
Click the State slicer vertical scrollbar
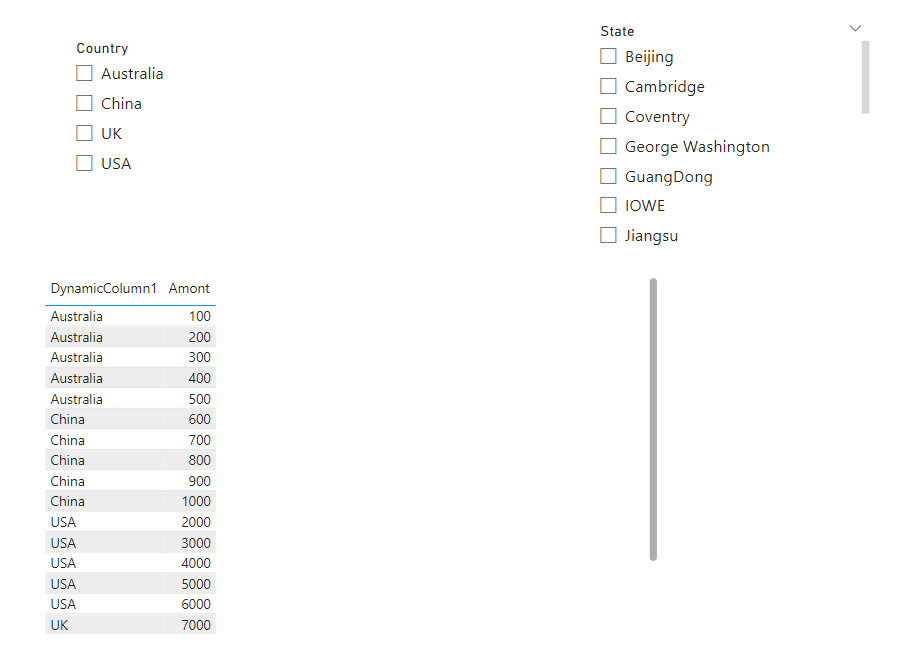click(865, 77)
